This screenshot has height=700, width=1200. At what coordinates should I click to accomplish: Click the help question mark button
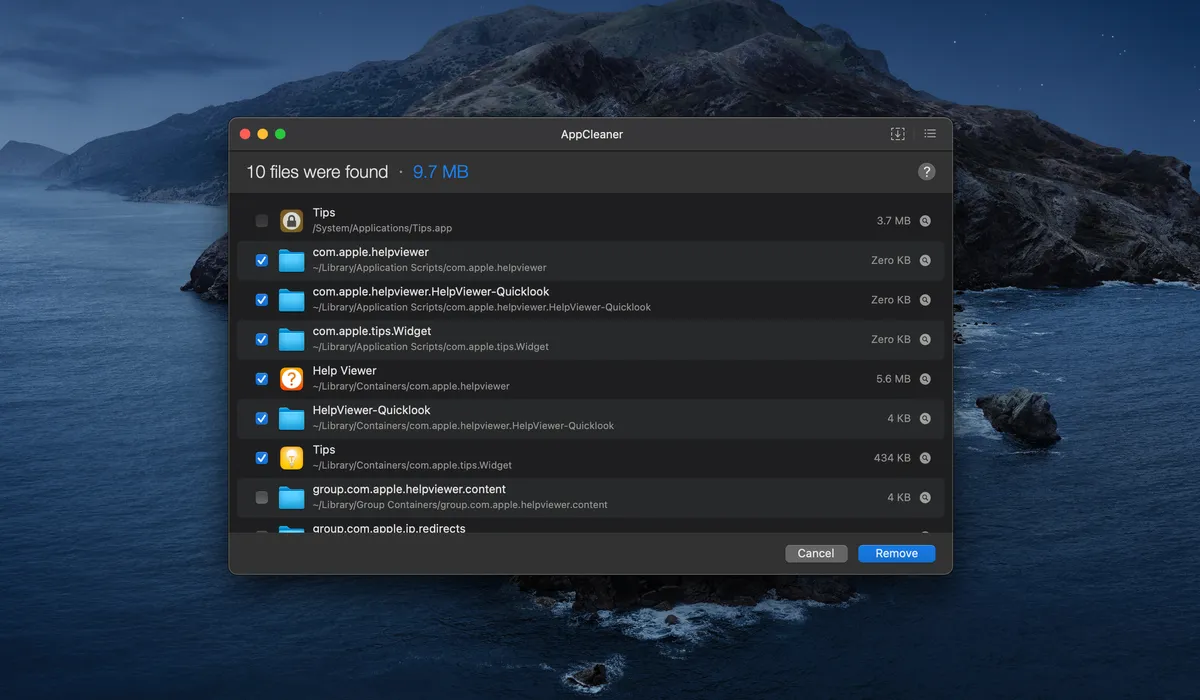(927, 172)
